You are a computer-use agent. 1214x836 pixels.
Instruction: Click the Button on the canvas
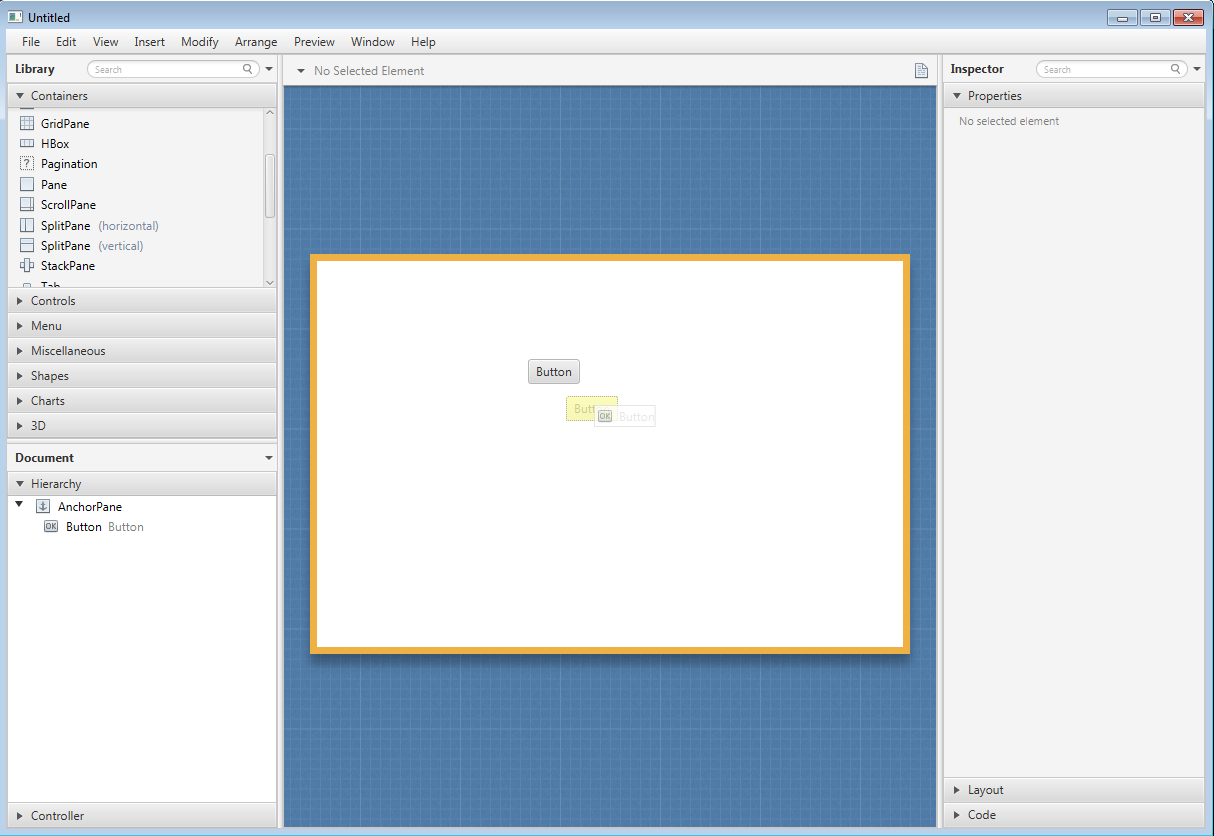[x=553, y=372]
